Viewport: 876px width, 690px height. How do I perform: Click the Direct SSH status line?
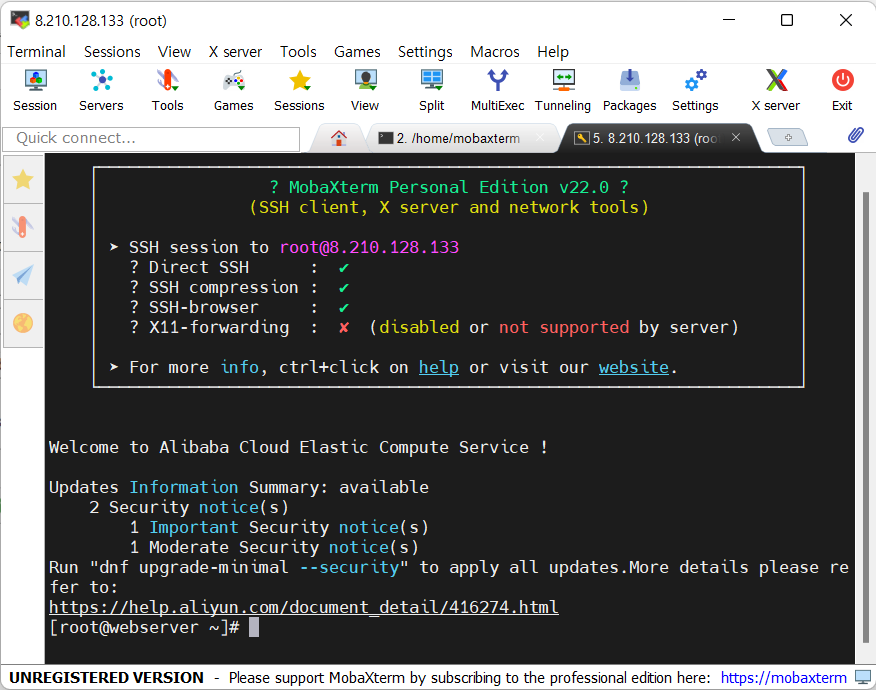239,268
